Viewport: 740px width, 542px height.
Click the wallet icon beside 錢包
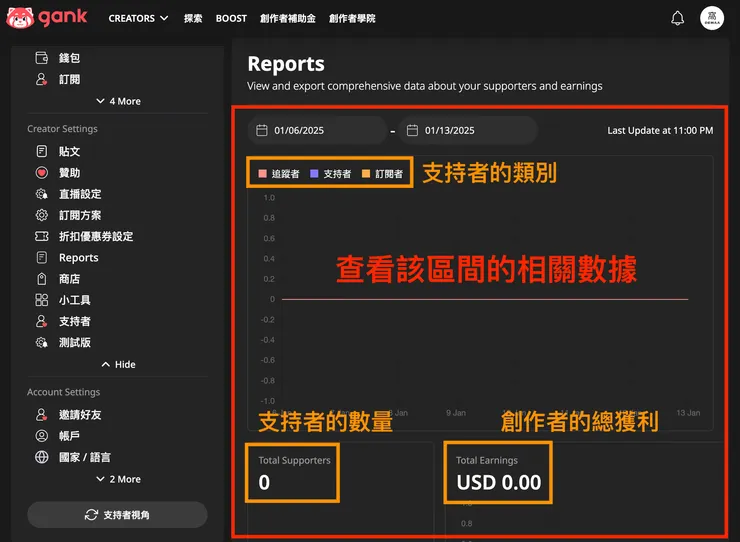point(42,58)
